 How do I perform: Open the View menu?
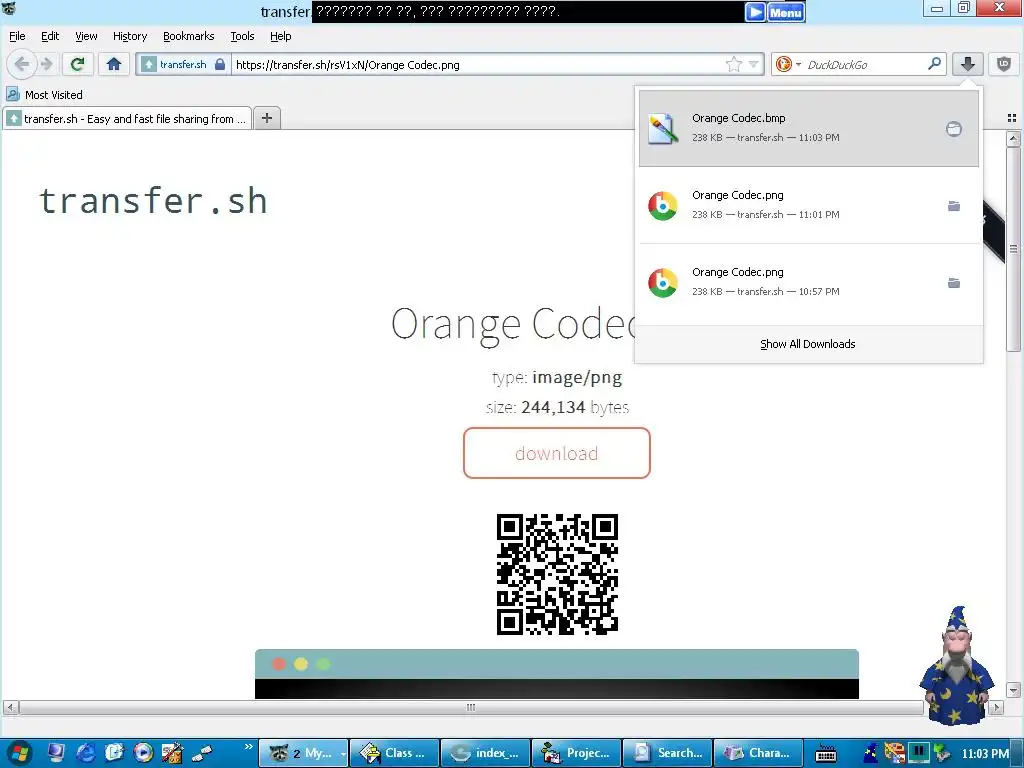click(86, 36)
